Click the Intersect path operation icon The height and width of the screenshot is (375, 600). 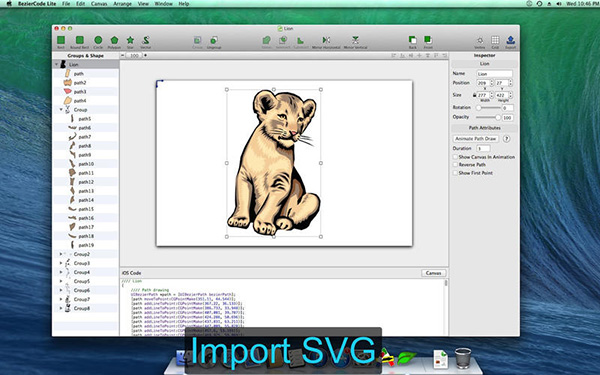283,40
